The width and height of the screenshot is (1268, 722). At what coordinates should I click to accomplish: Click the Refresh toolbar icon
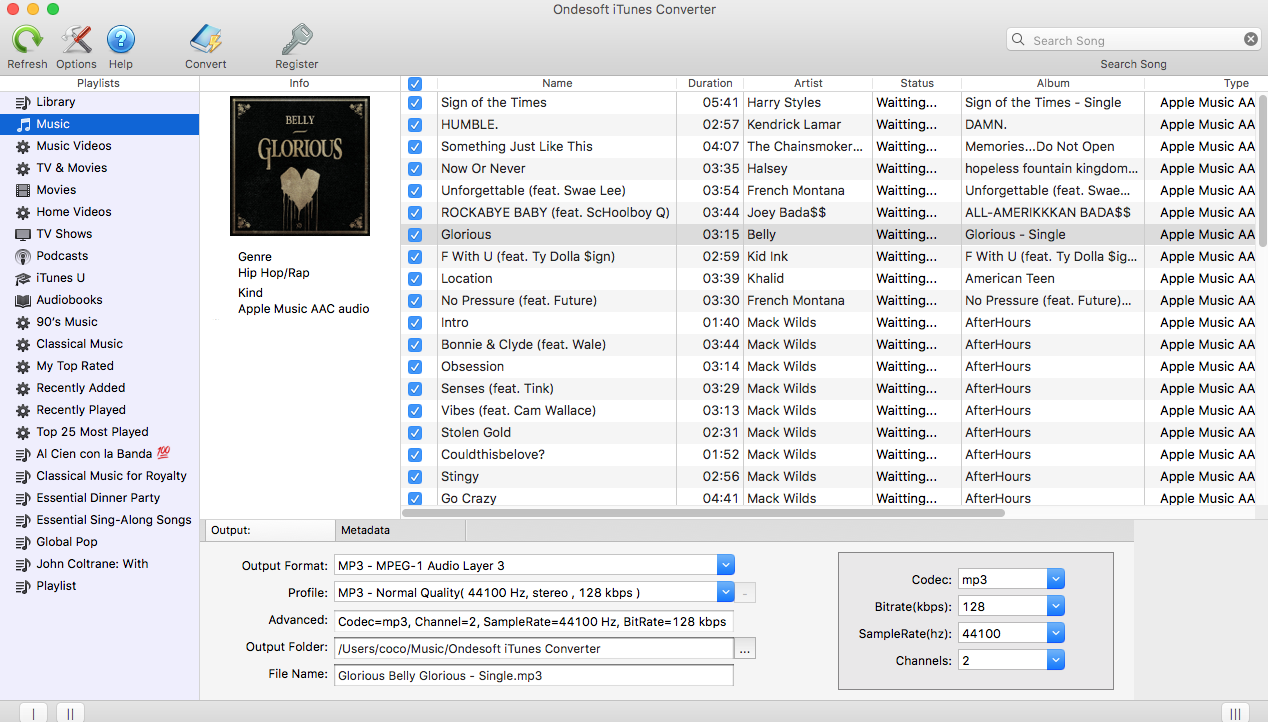click(27, 40)
